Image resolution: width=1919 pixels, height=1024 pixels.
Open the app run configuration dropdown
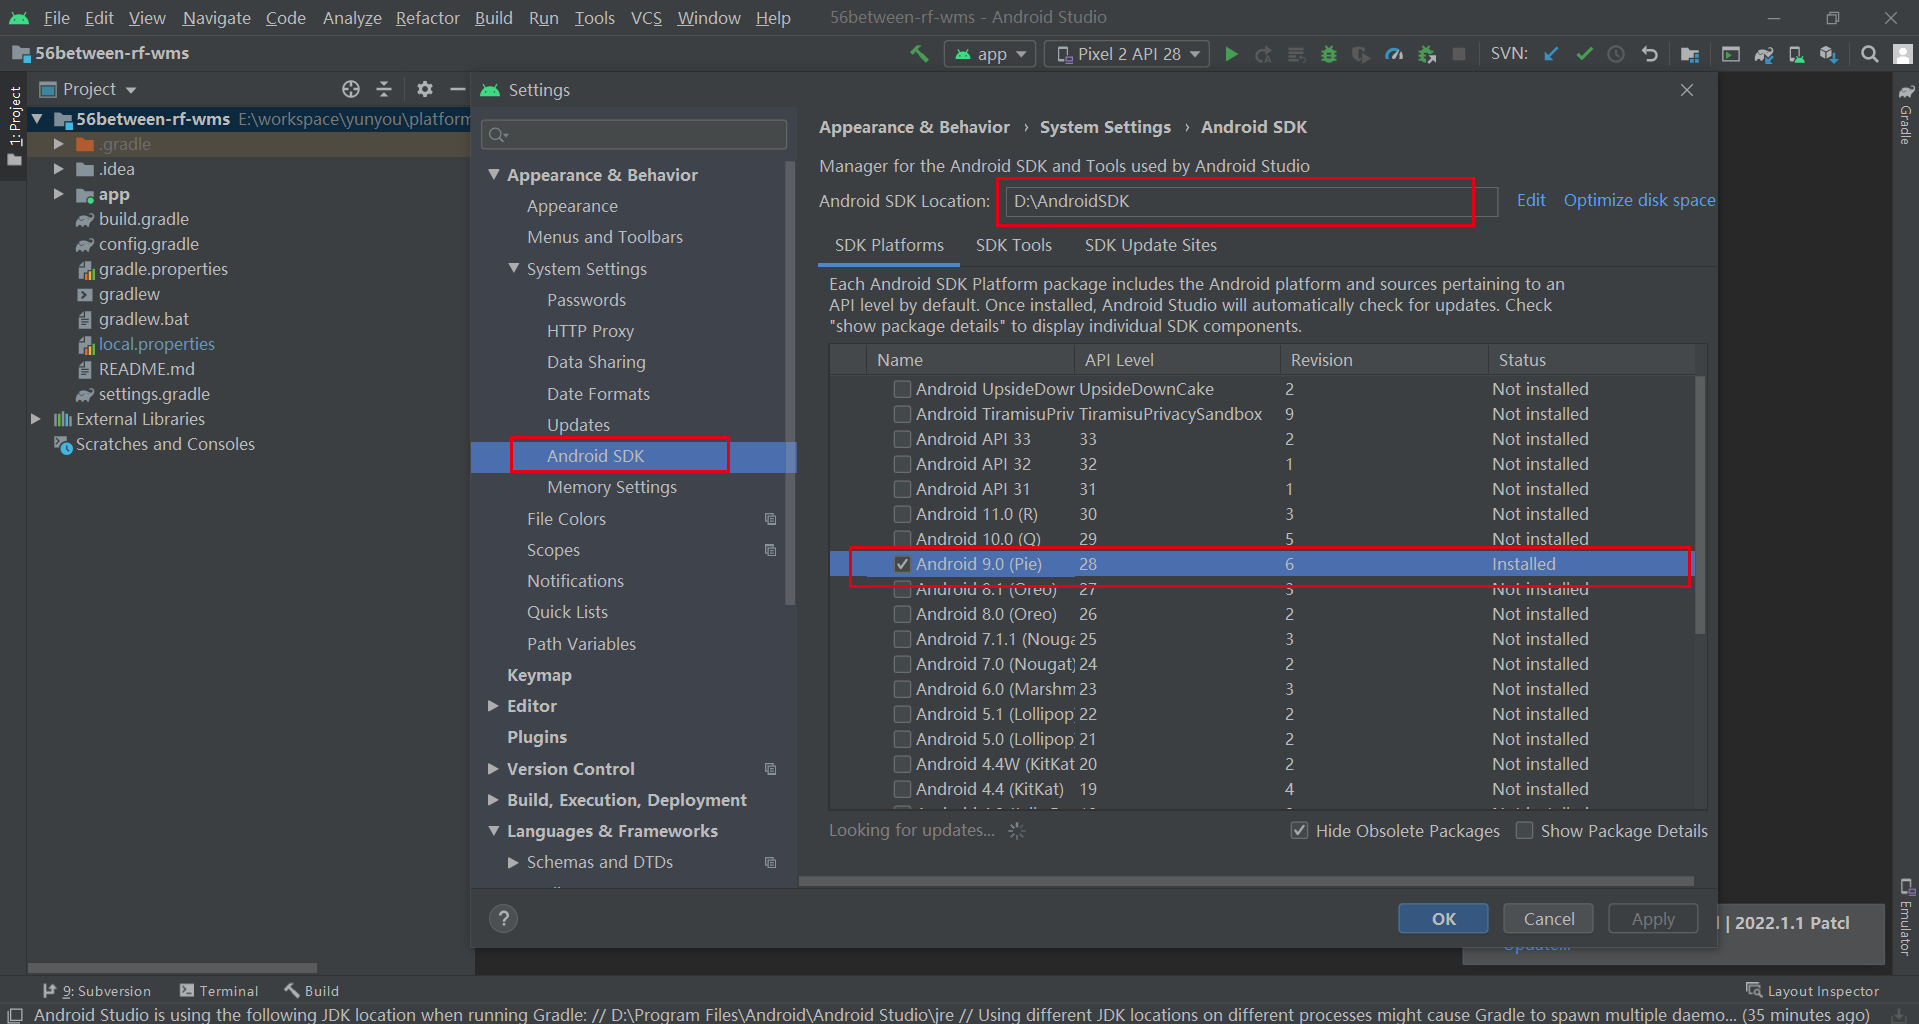tap(990, 54)
